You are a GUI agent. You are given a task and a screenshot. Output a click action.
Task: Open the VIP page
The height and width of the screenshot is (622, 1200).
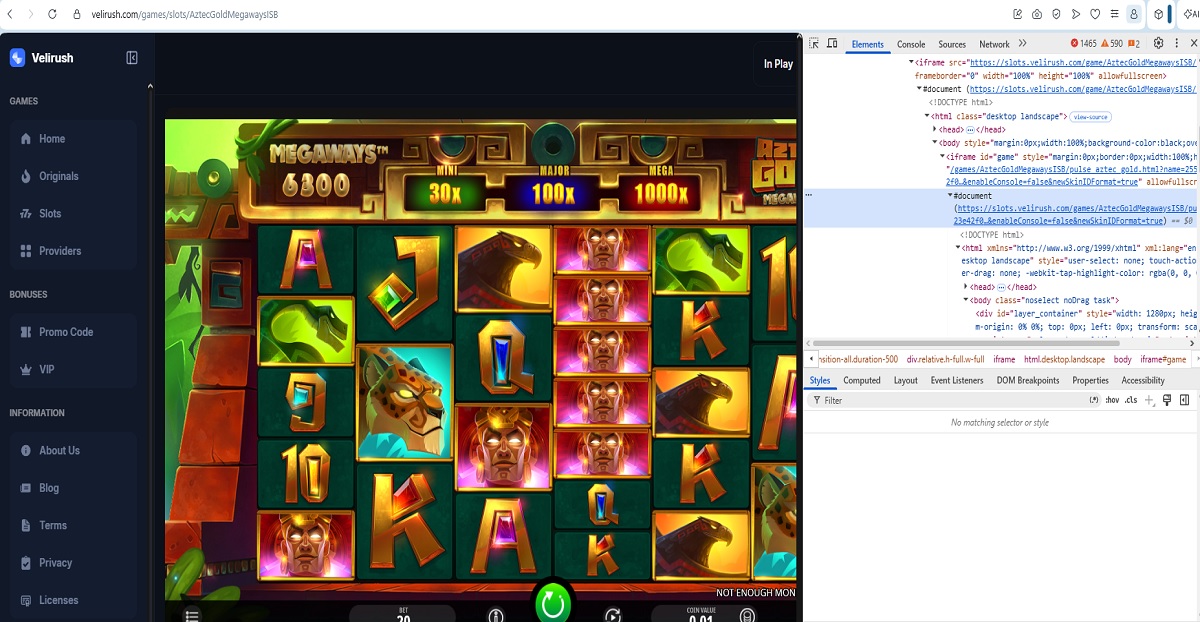tap(72, 370)
